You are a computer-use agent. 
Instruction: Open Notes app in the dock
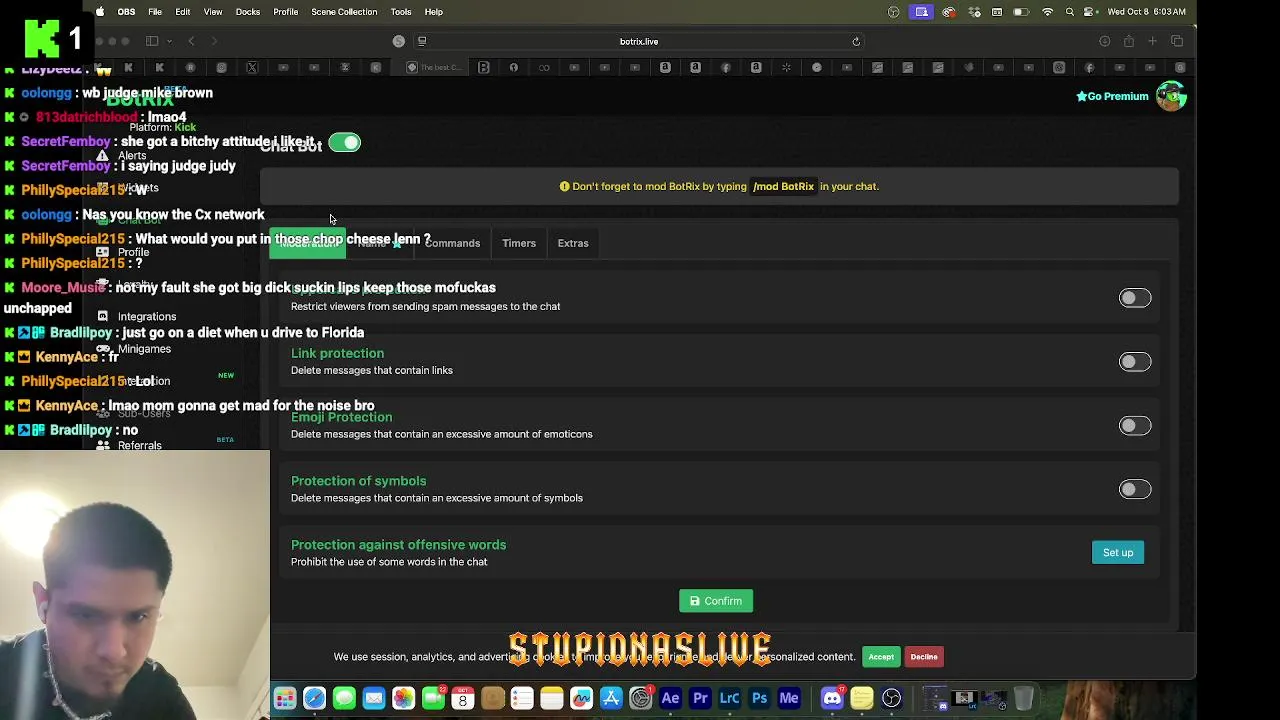[551, 698]
